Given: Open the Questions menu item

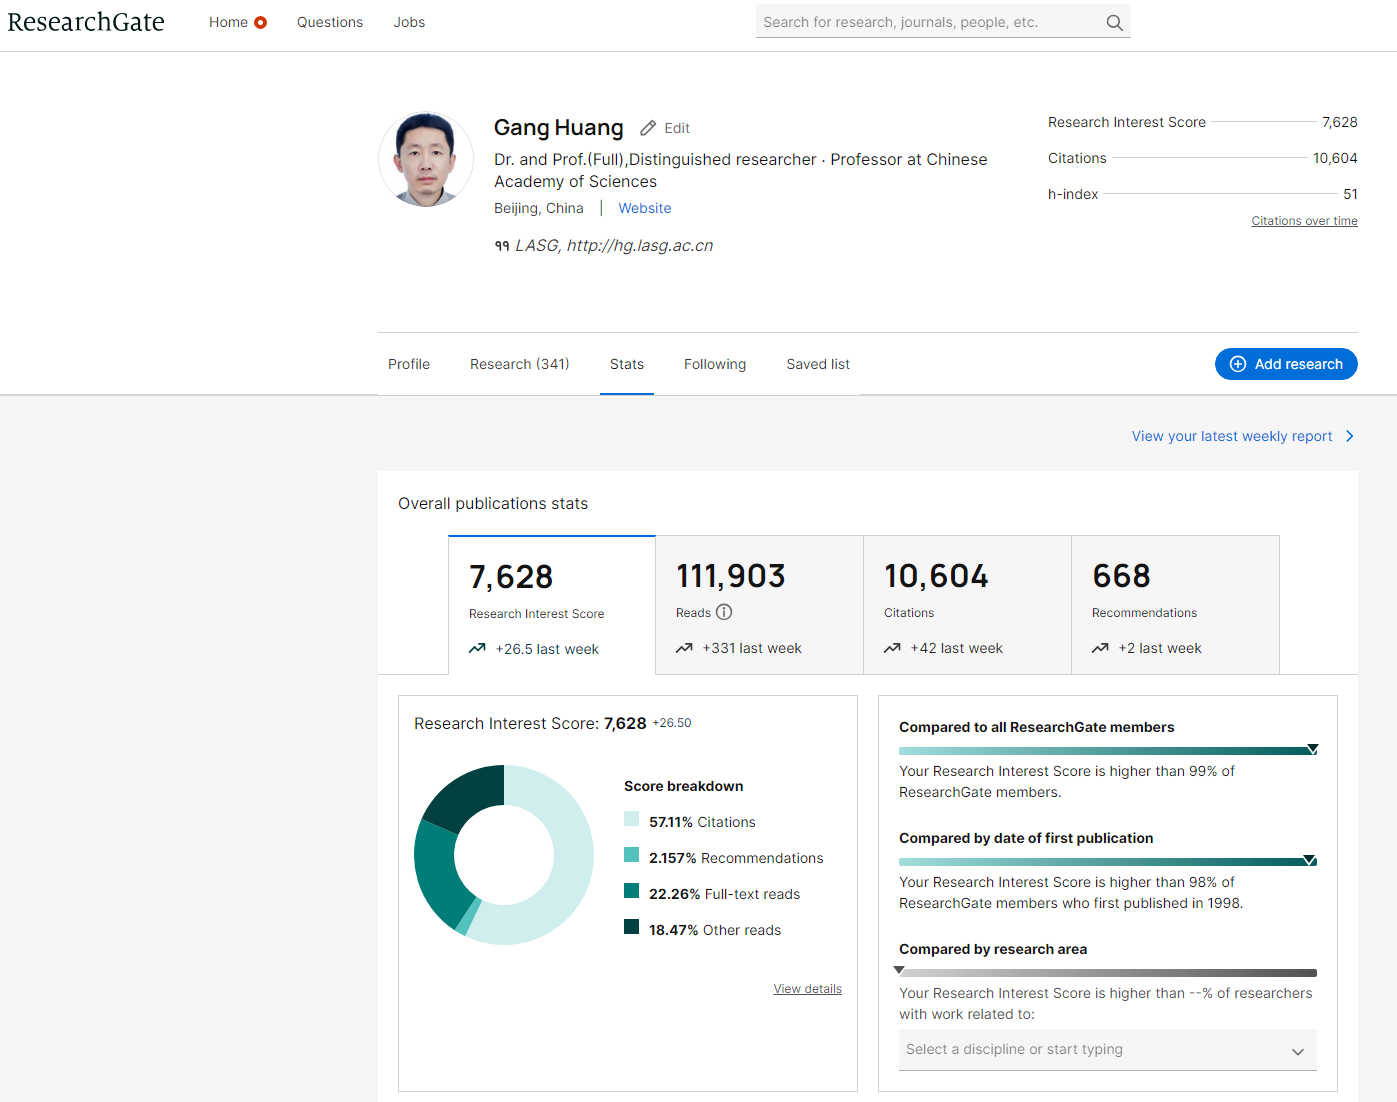Looking at the screenshot, I should coord(330,22).
